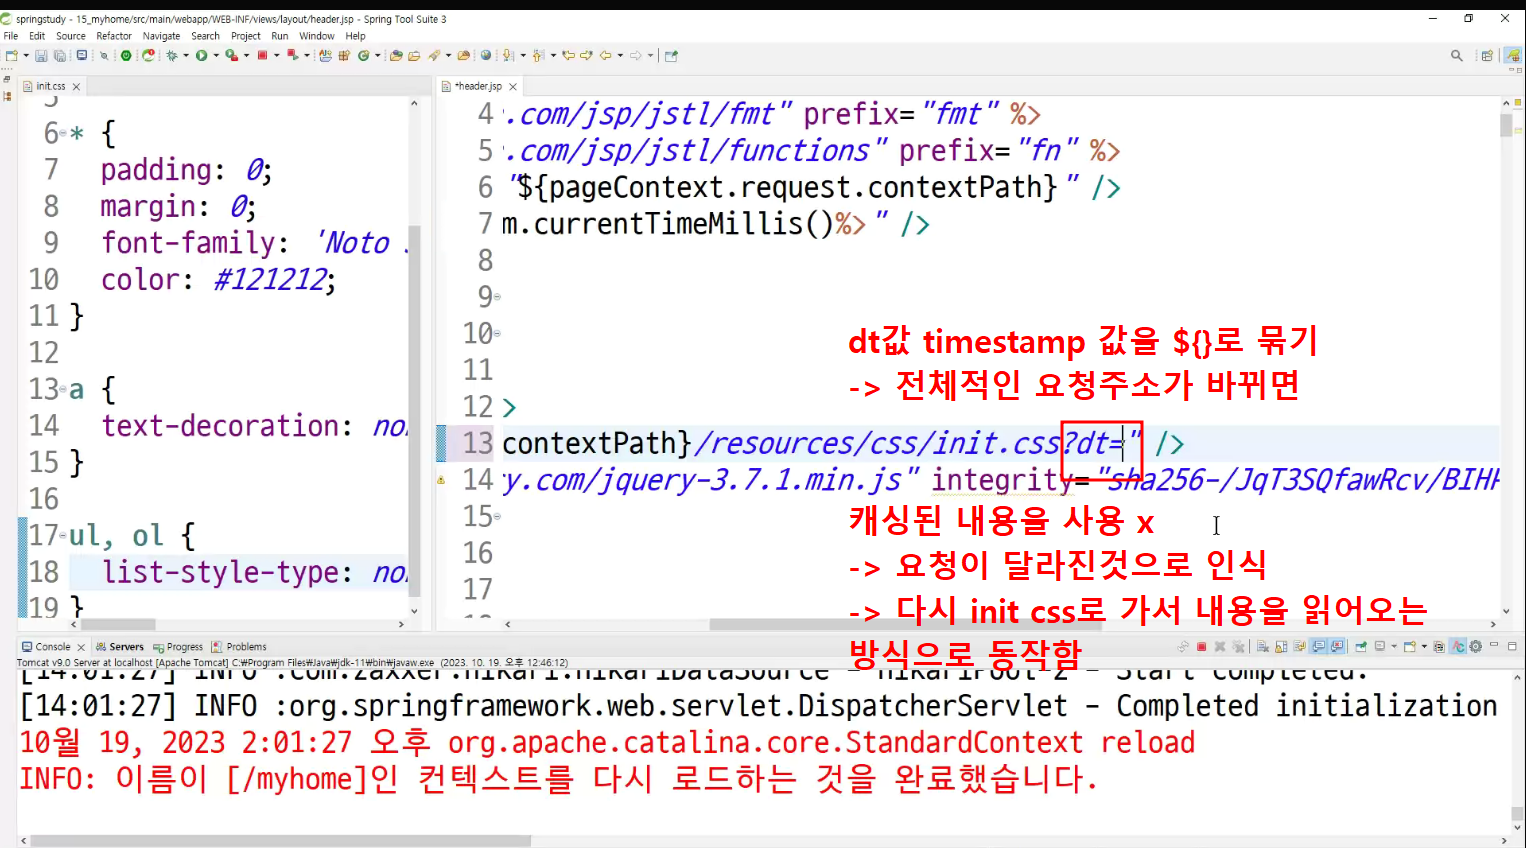1526x848 pixels.
Task: Close the header.jsp tab
Action: tap(513, 87)
